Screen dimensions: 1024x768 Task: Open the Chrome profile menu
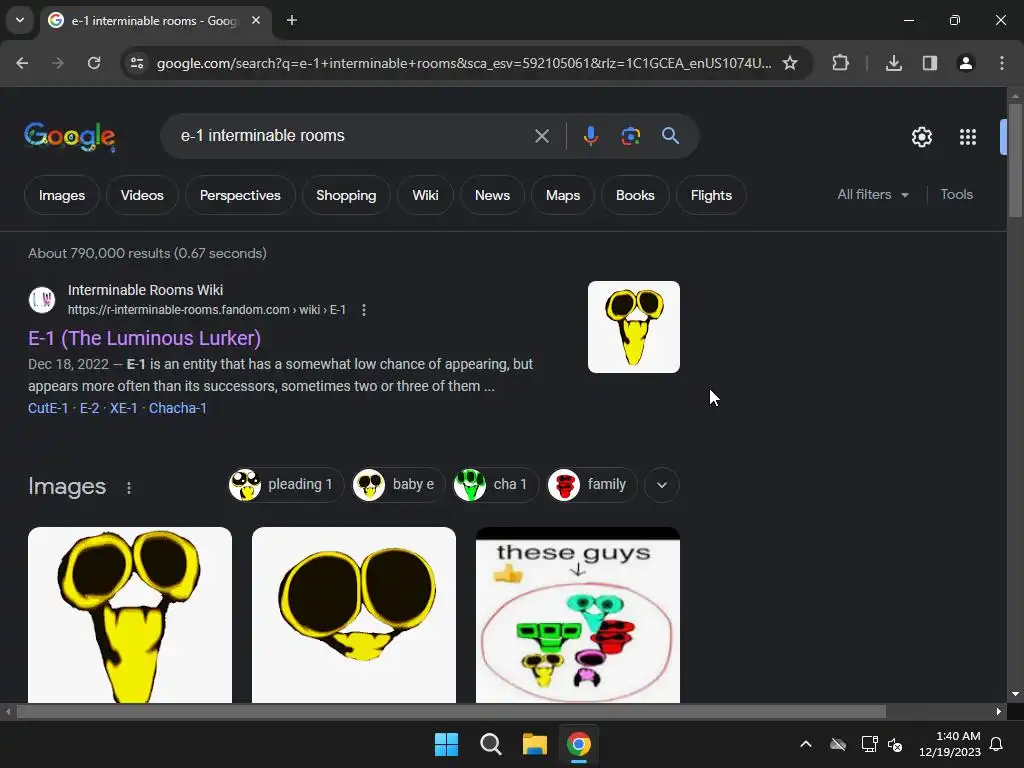[x=966, y=63]
